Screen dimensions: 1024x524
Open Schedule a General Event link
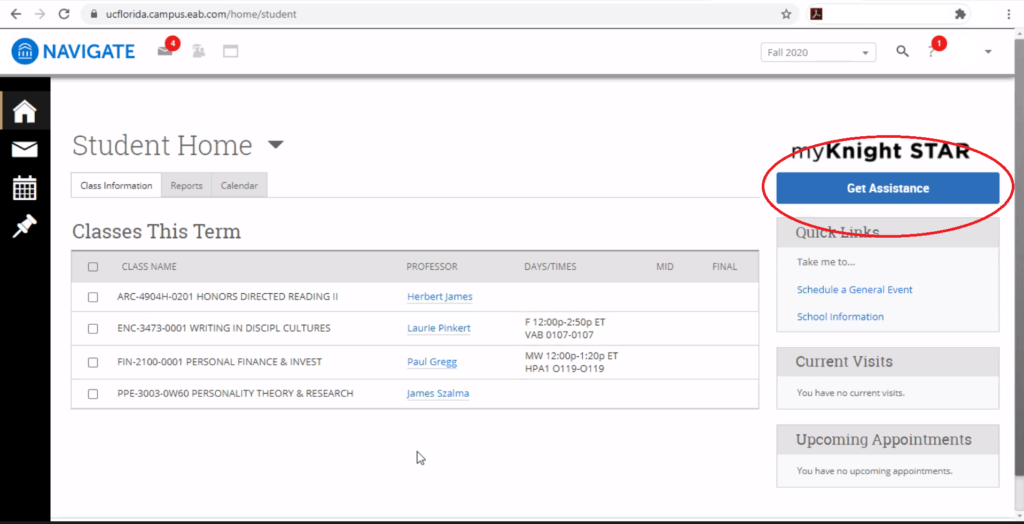(x=854, y=289)
